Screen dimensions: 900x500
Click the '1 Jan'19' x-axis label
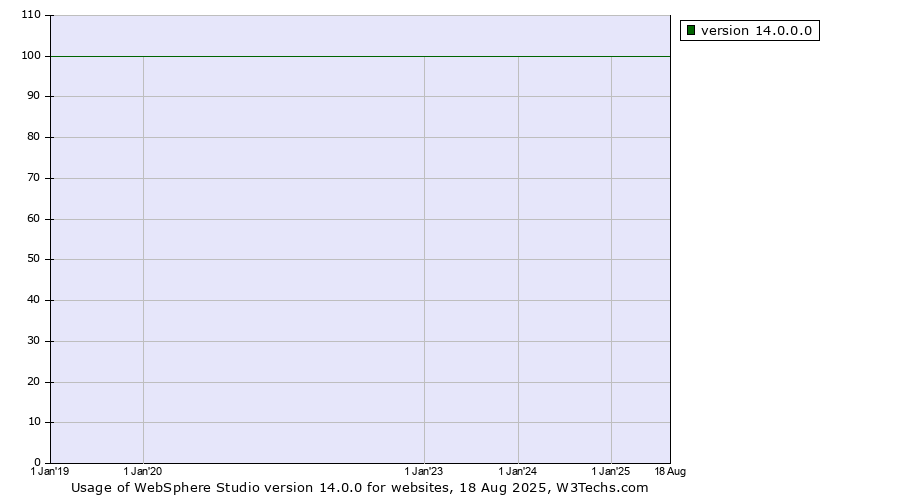49,471
